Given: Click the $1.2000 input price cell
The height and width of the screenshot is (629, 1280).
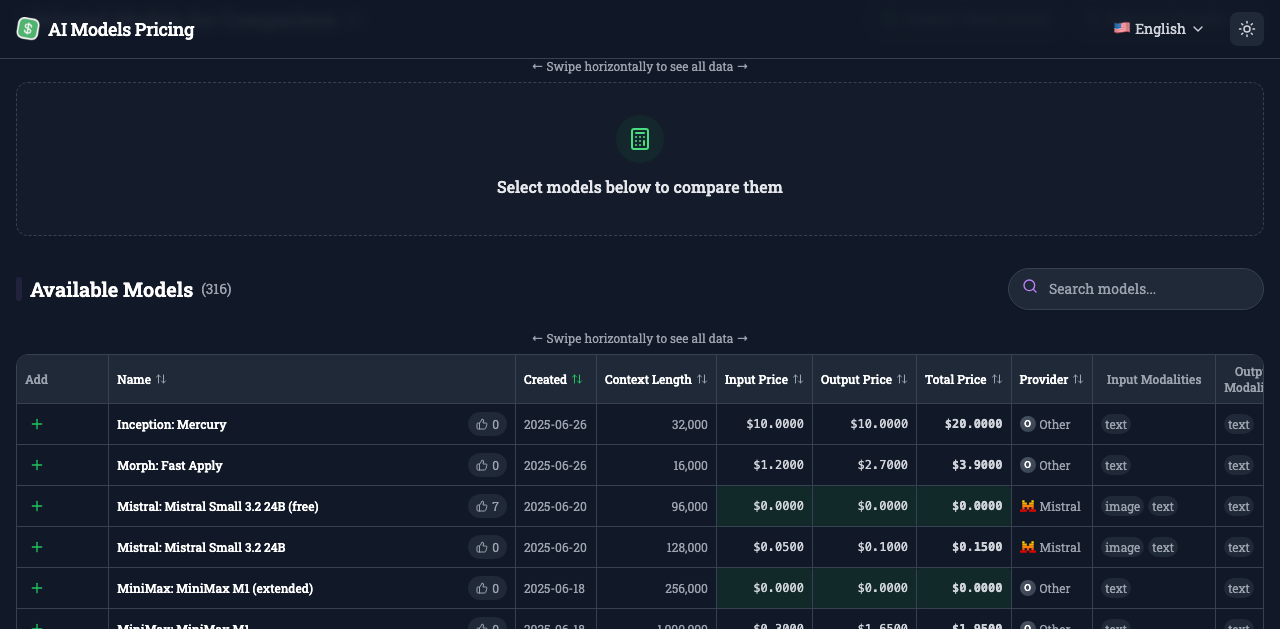Looking at the screenshot, I should pyautogui.click(x=764, y=465).
